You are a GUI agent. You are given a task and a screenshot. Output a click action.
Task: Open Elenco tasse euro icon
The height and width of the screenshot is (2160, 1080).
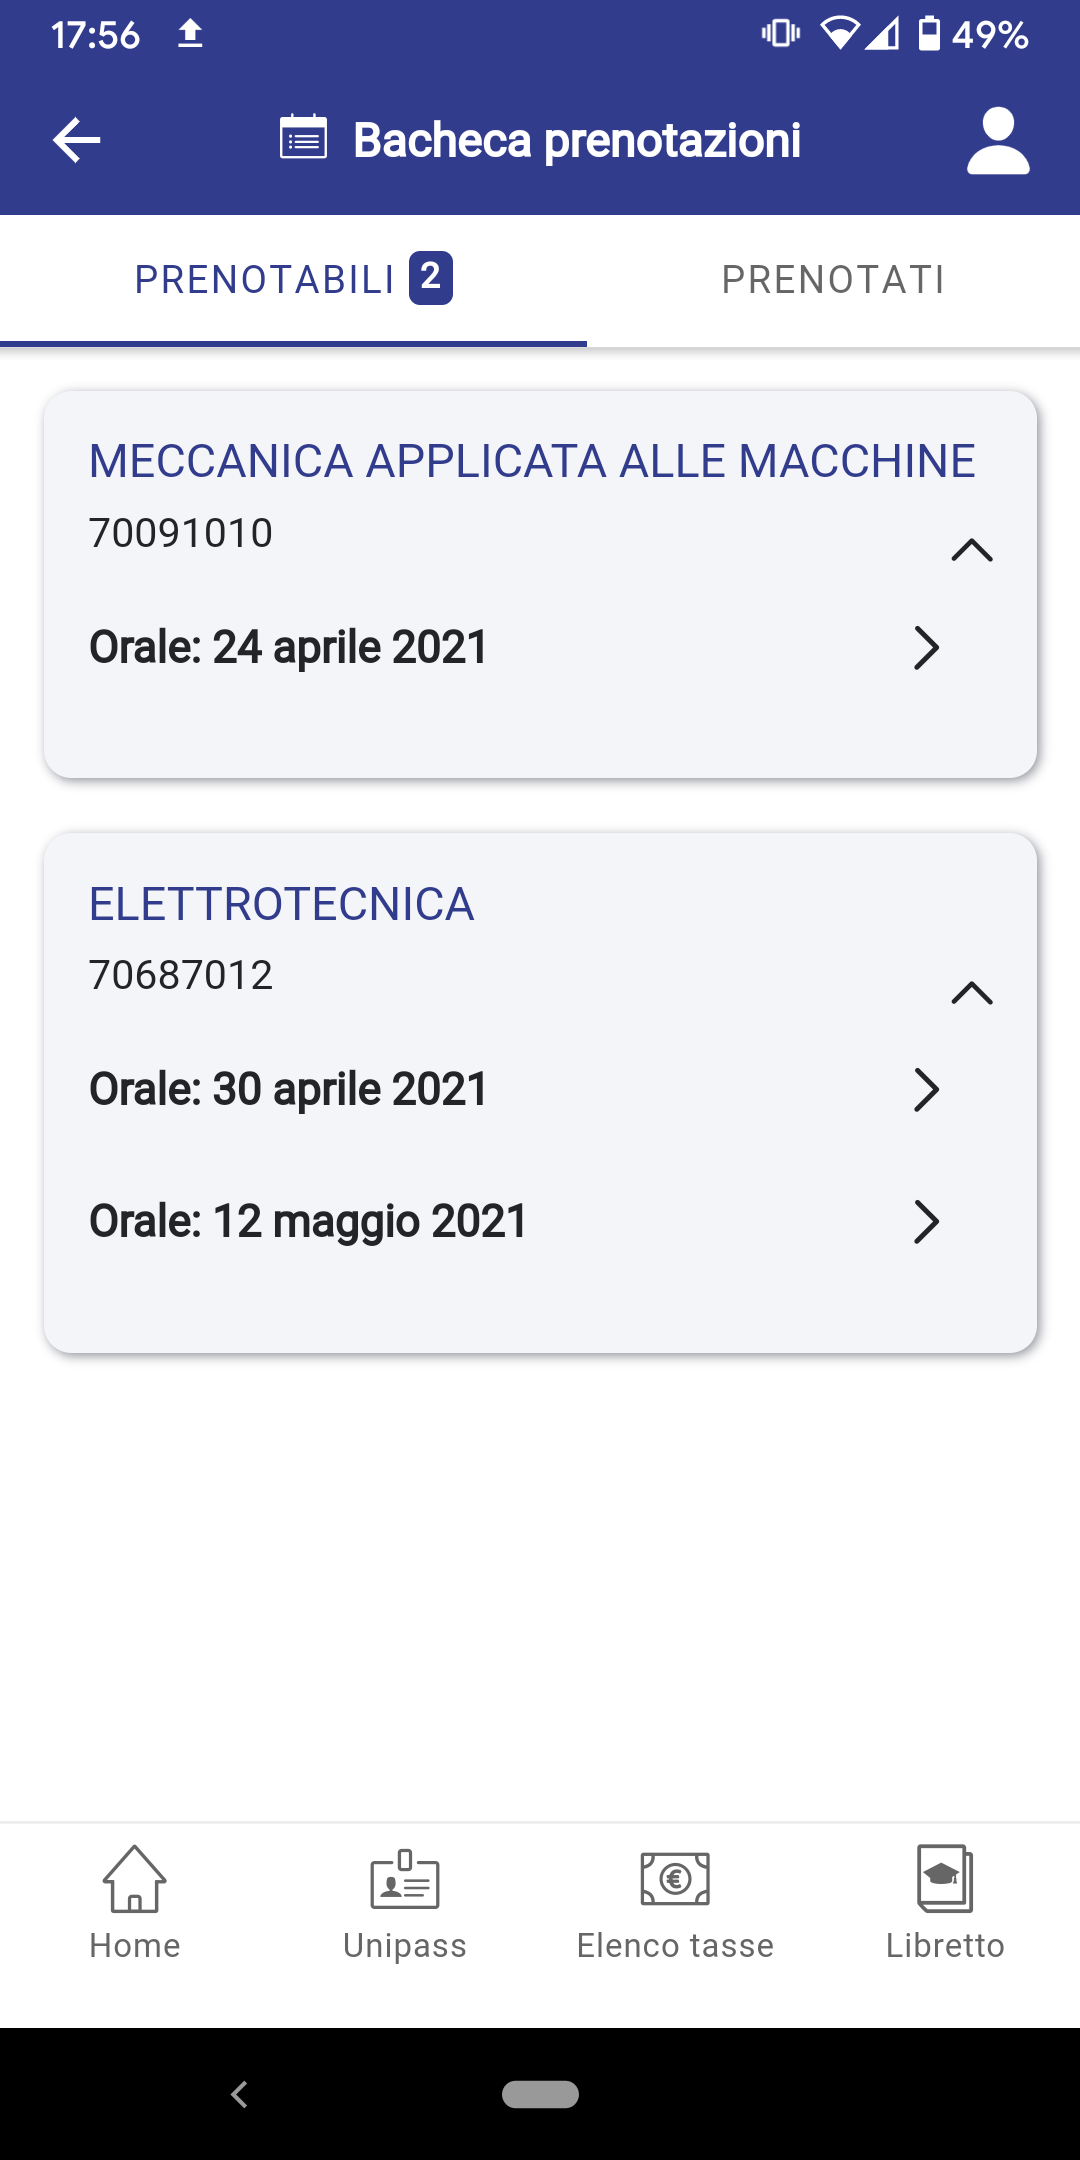675,1880
